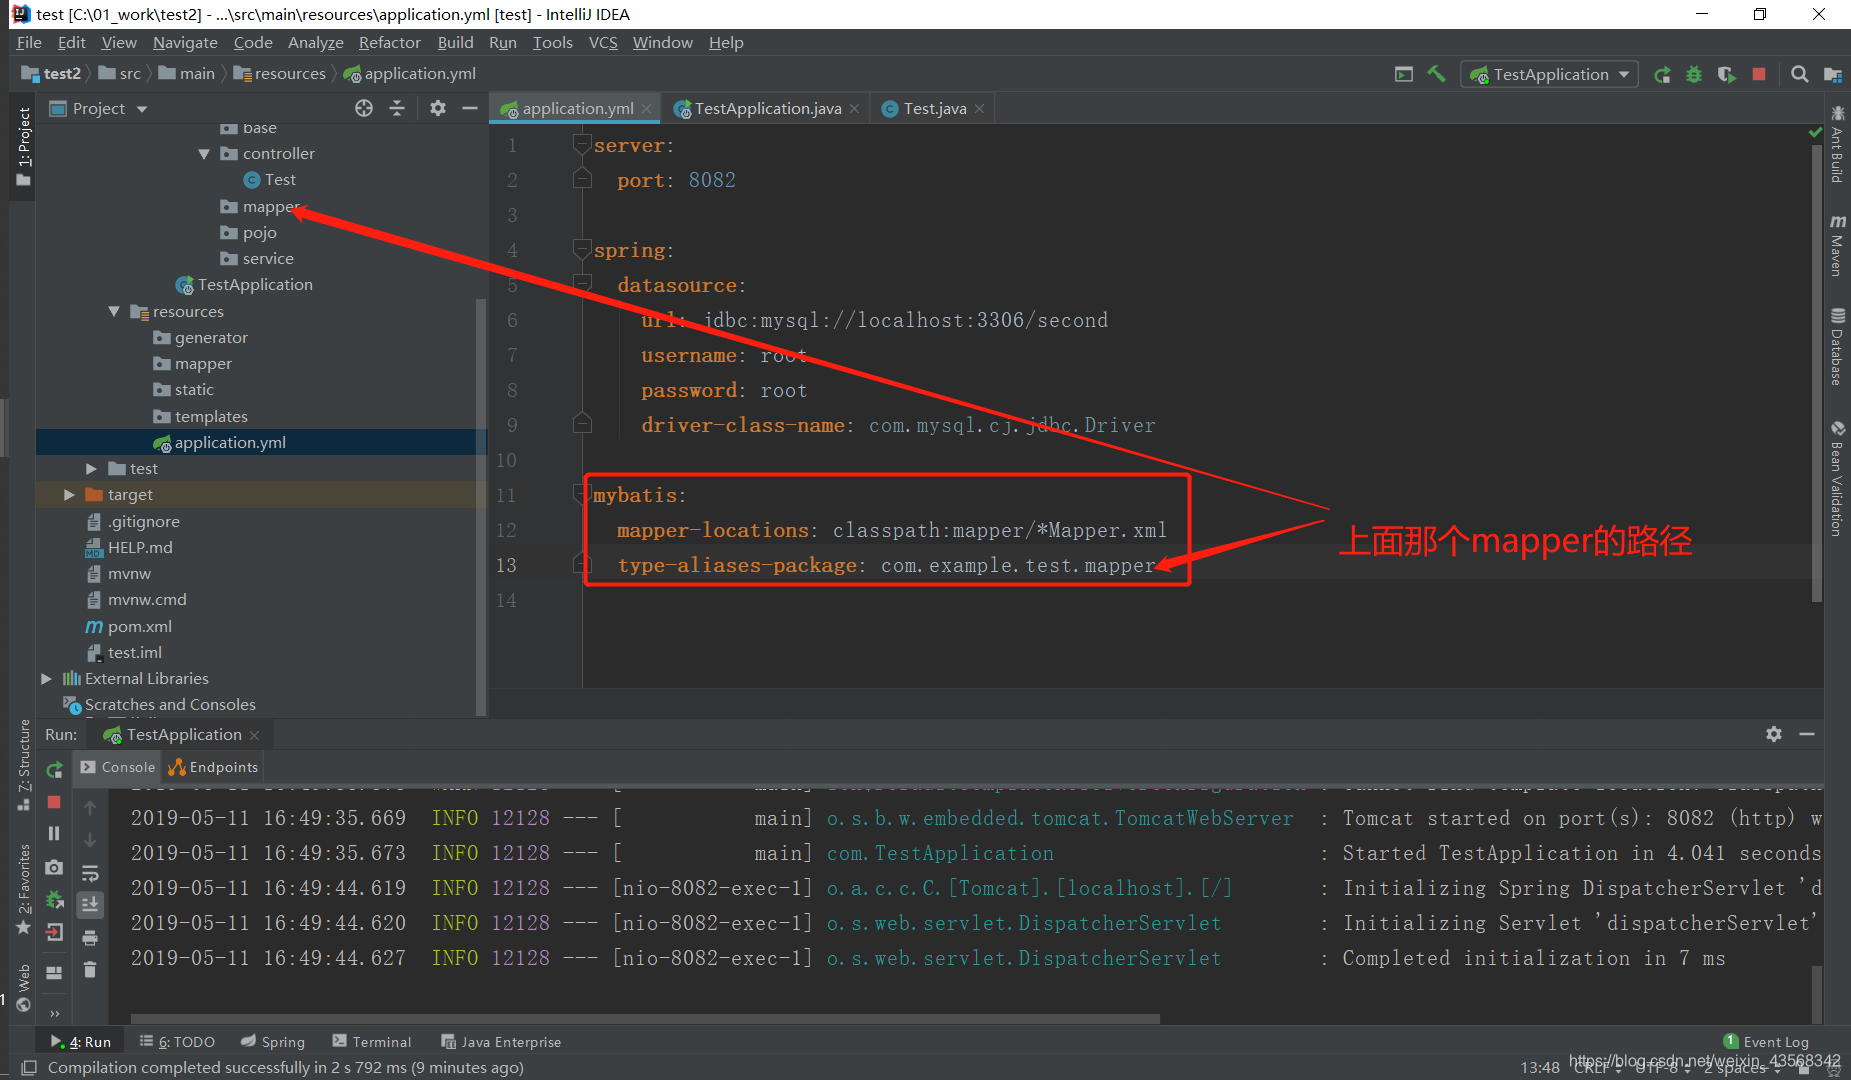
Task: Run TestApplication with the green rerun icon
Action: click(x=1662, y=74)
